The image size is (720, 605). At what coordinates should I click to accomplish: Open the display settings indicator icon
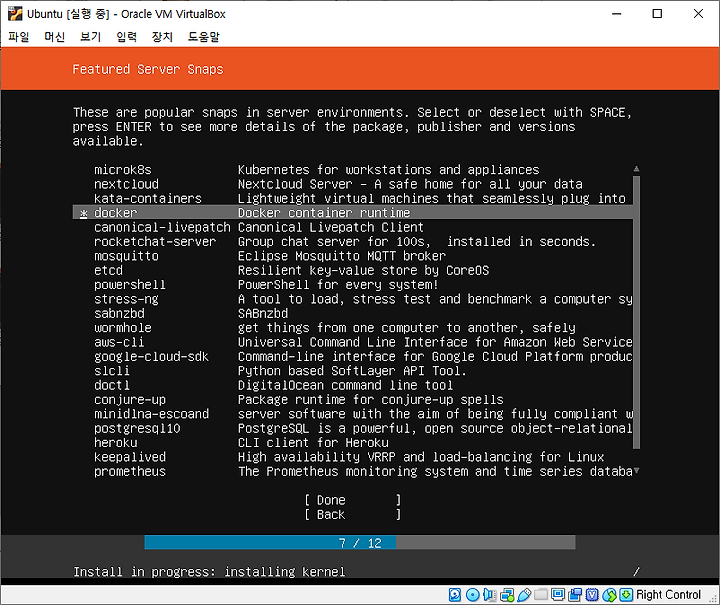[558, 594]
